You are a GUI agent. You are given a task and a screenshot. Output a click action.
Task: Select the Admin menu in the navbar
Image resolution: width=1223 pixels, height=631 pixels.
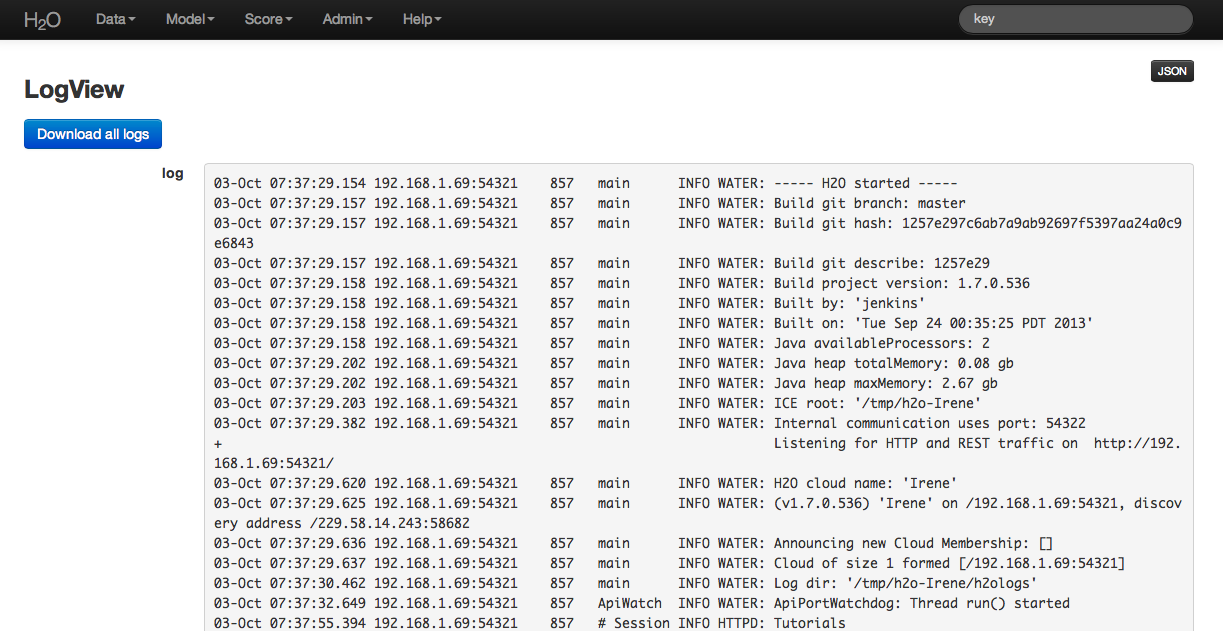(346, 19)
